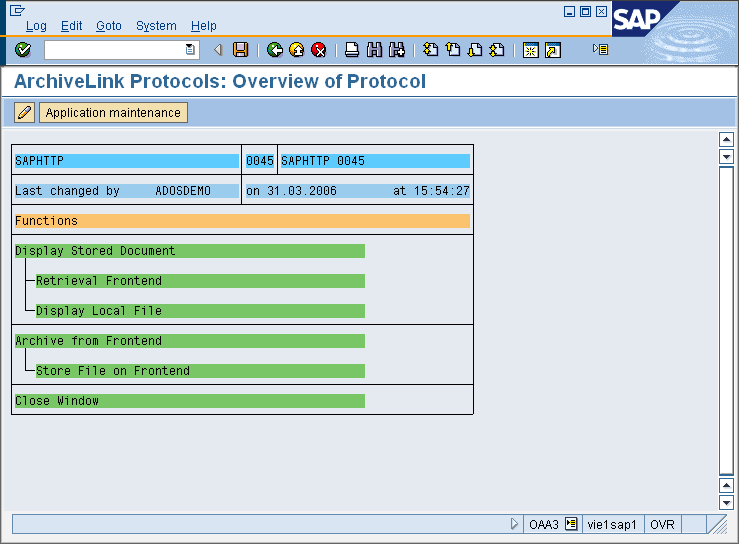Expand the status bar with triangle arrow
Viewport: 739px width, 544px height.
(515, 524)
